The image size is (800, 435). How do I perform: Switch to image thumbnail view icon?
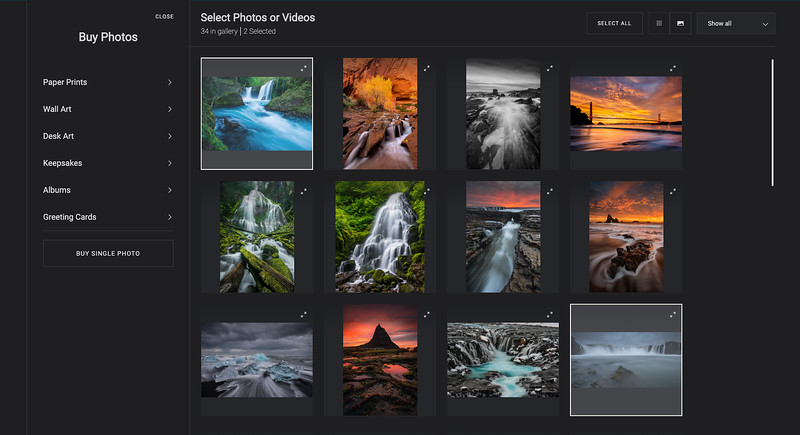click(x=680, y=23)
